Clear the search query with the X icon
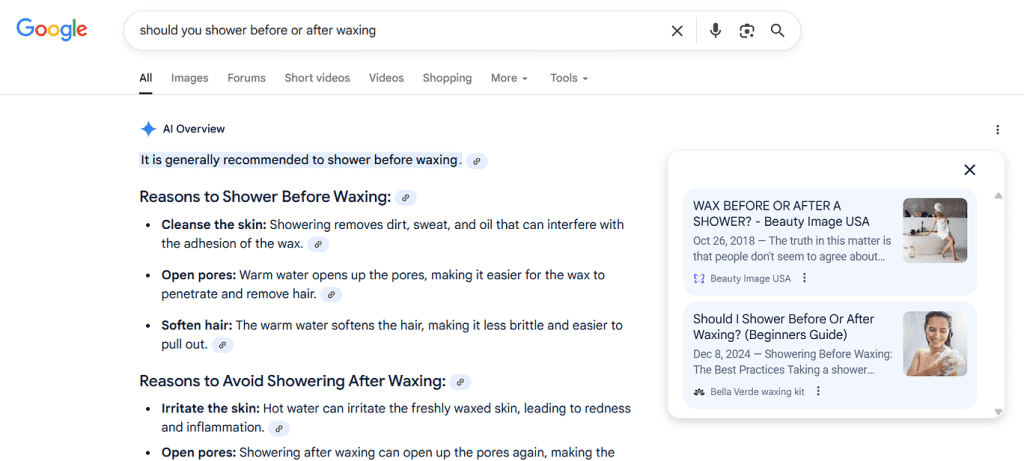Image resolution: width=1024 pixels, height=461 pixels. (677, 31)
